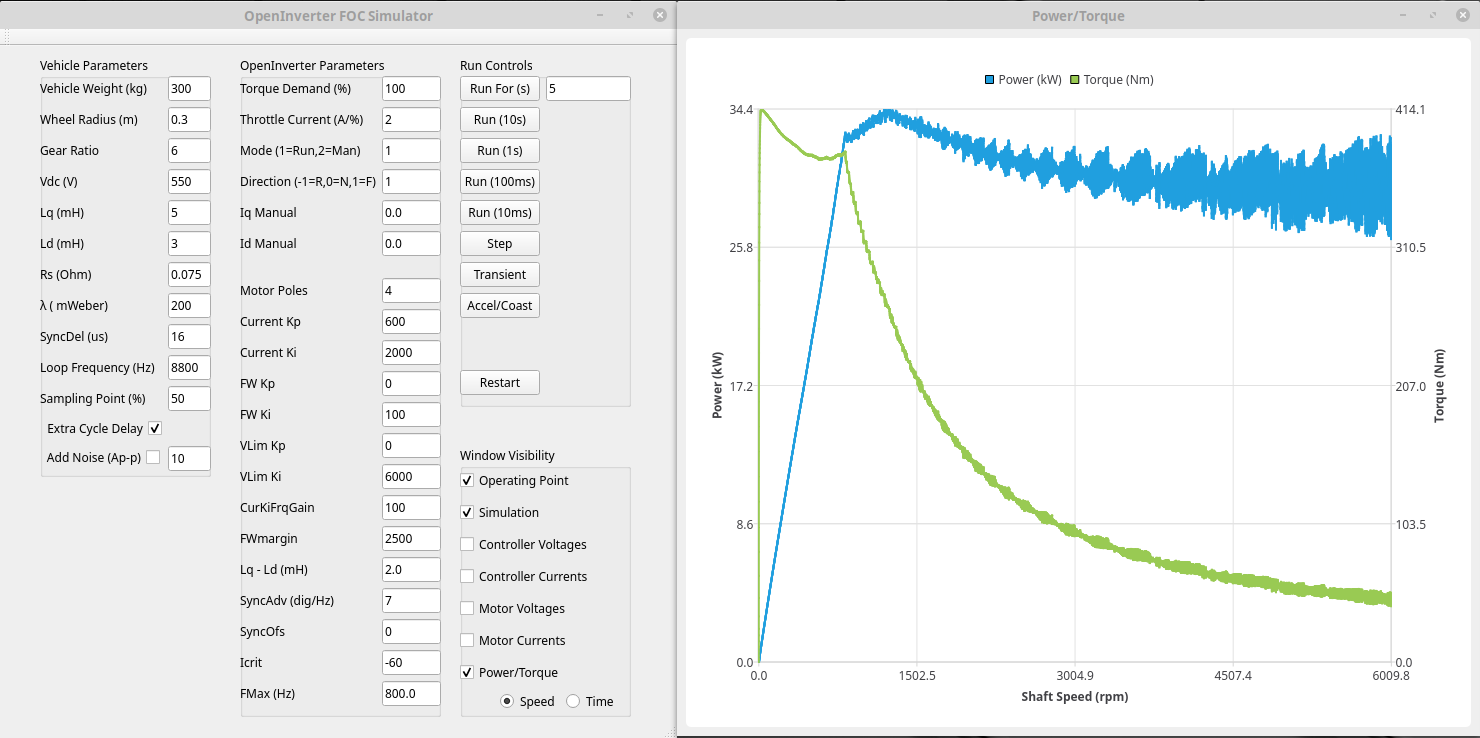Start simulation with Run For (s) button
The image size is (1480, 738).
(499, 88)
